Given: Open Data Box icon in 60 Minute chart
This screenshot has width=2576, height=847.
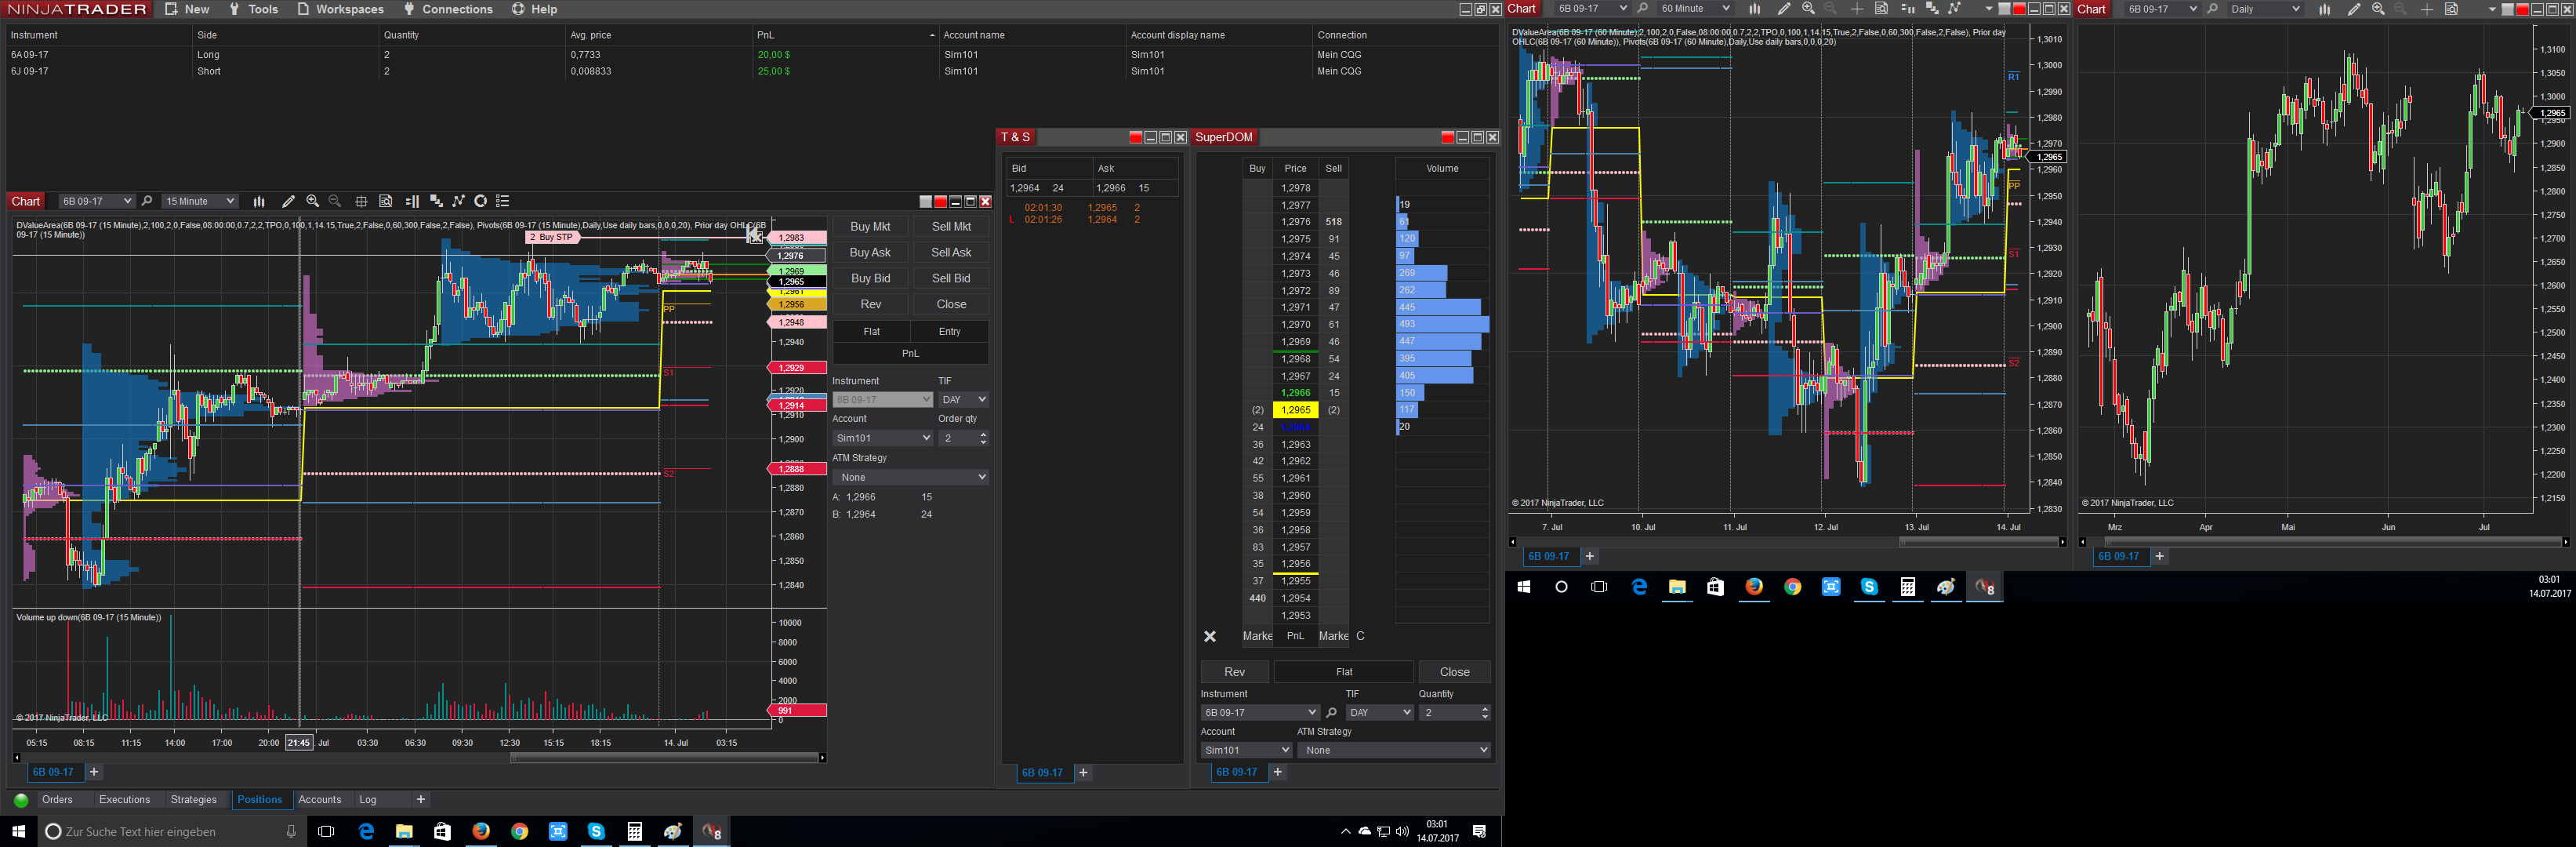Looking at the screenshot, I should tap(1881, 9).
